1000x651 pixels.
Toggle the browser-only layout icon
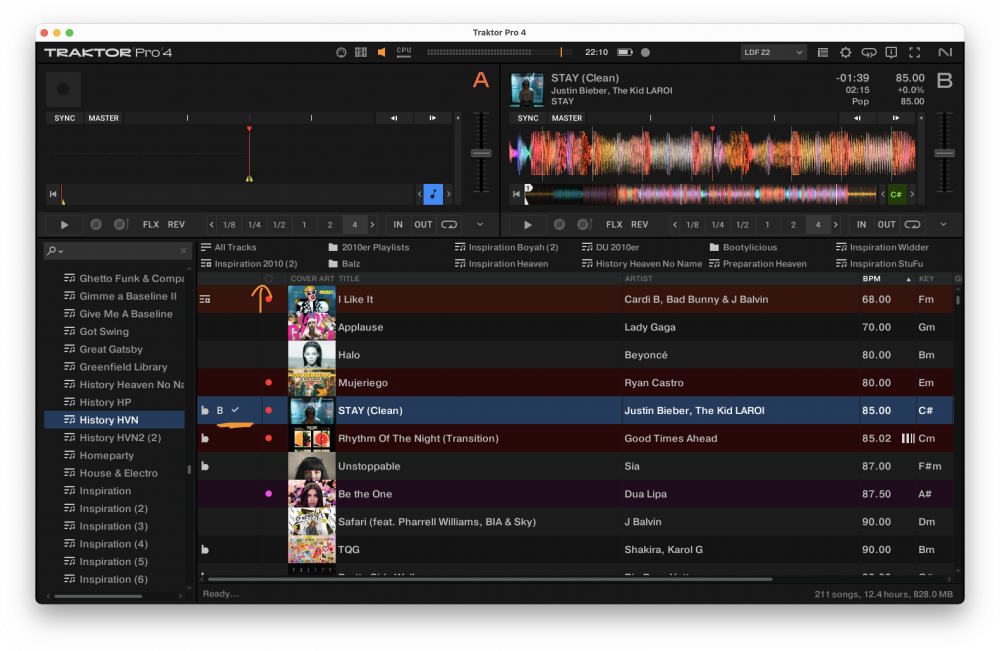pyautogui.click(x=823, y=52)
